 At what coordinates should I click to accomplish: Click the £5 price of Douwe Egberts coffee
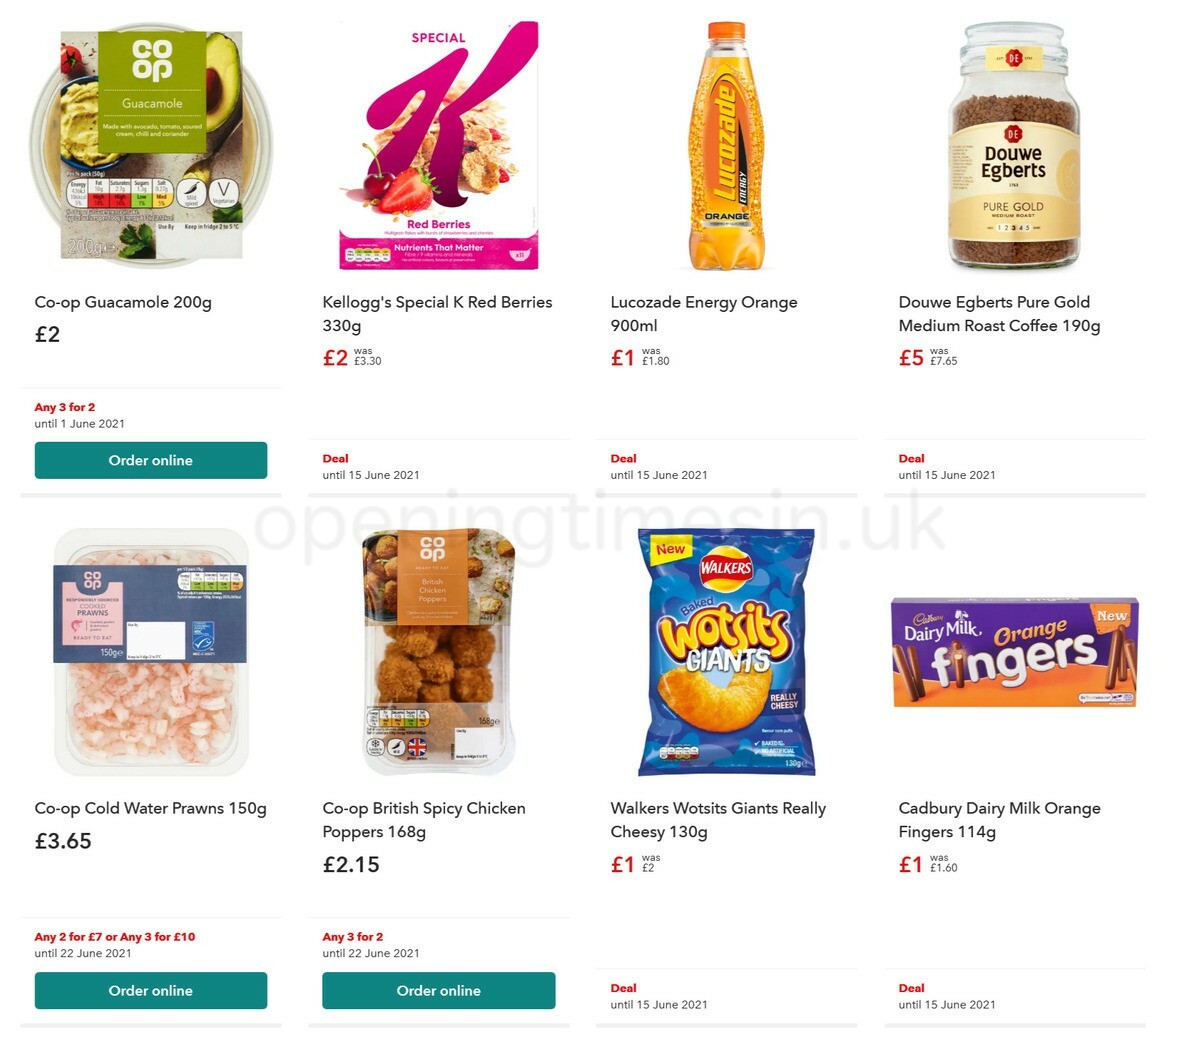coord(910,357)
